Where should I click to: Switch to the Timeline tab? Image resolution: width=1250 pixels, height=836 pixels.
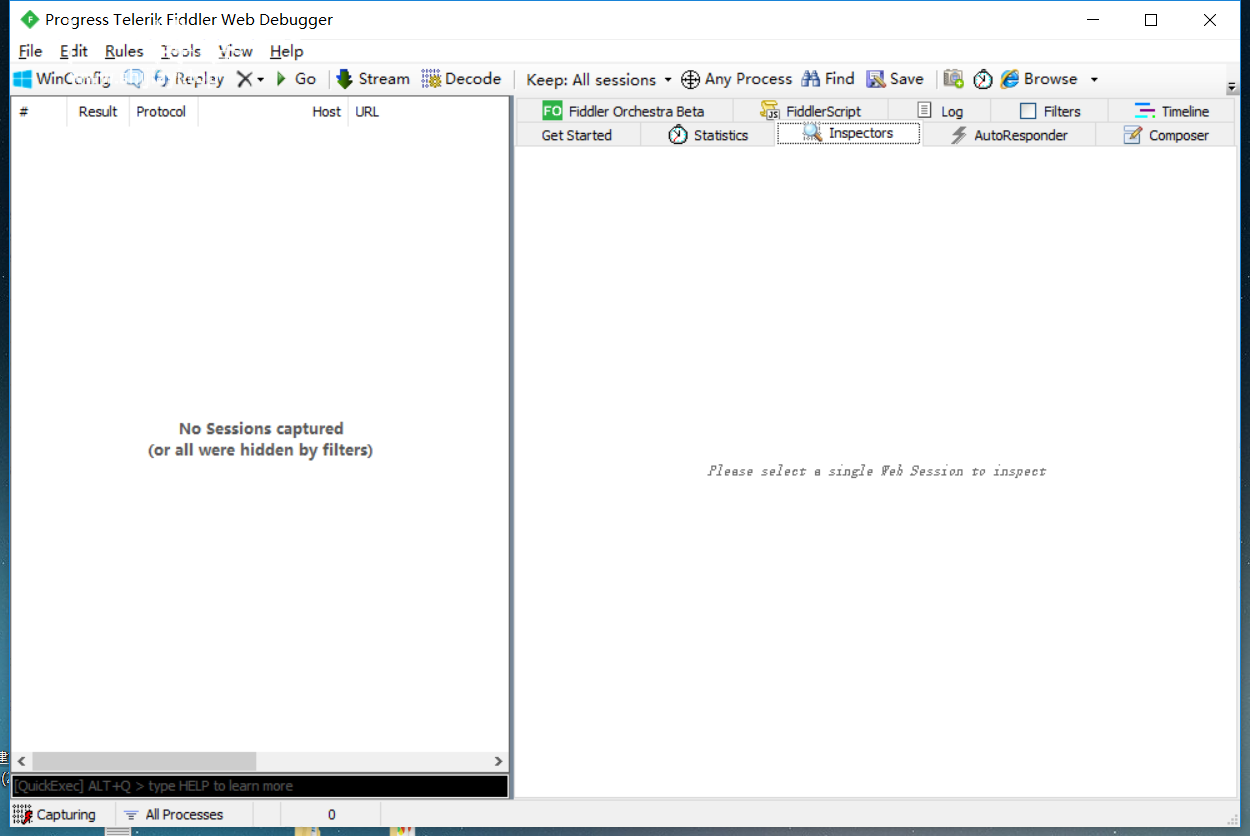click(1172, 111)
